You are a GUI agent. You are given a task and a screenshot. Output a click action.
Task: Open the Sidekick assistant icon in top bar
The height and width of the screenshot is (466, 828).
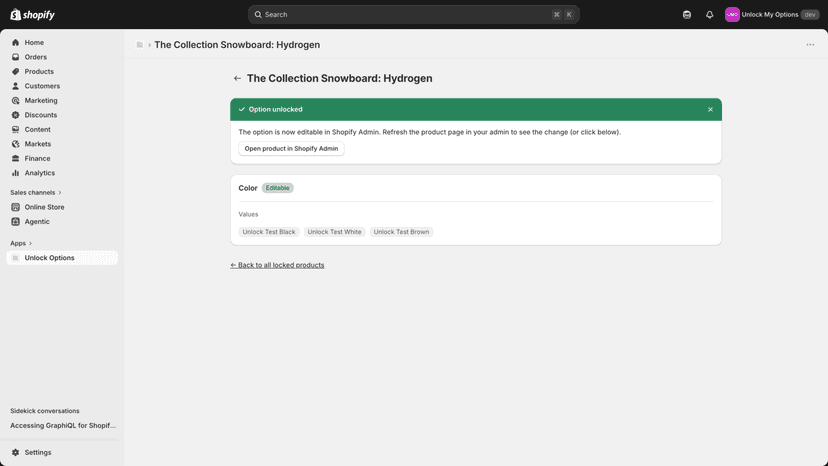[686, 15]
